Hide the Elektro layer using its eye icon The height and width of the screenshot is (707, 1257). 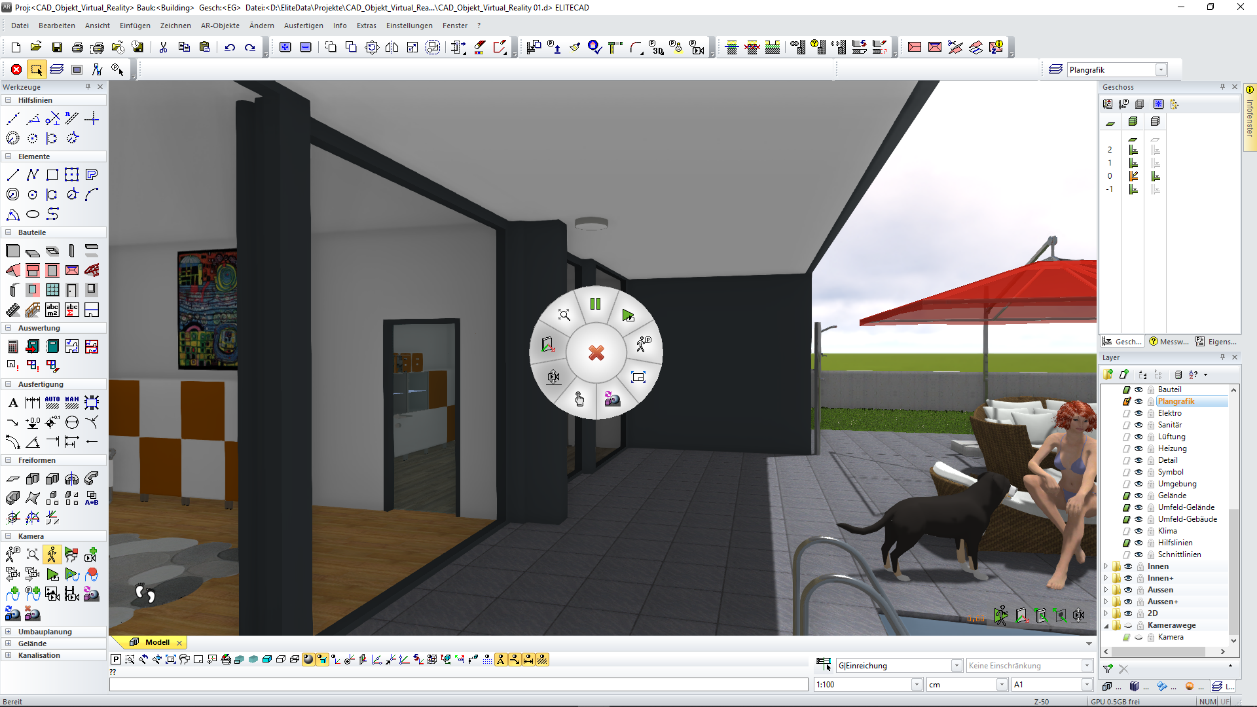click(x=1138, y=413)
